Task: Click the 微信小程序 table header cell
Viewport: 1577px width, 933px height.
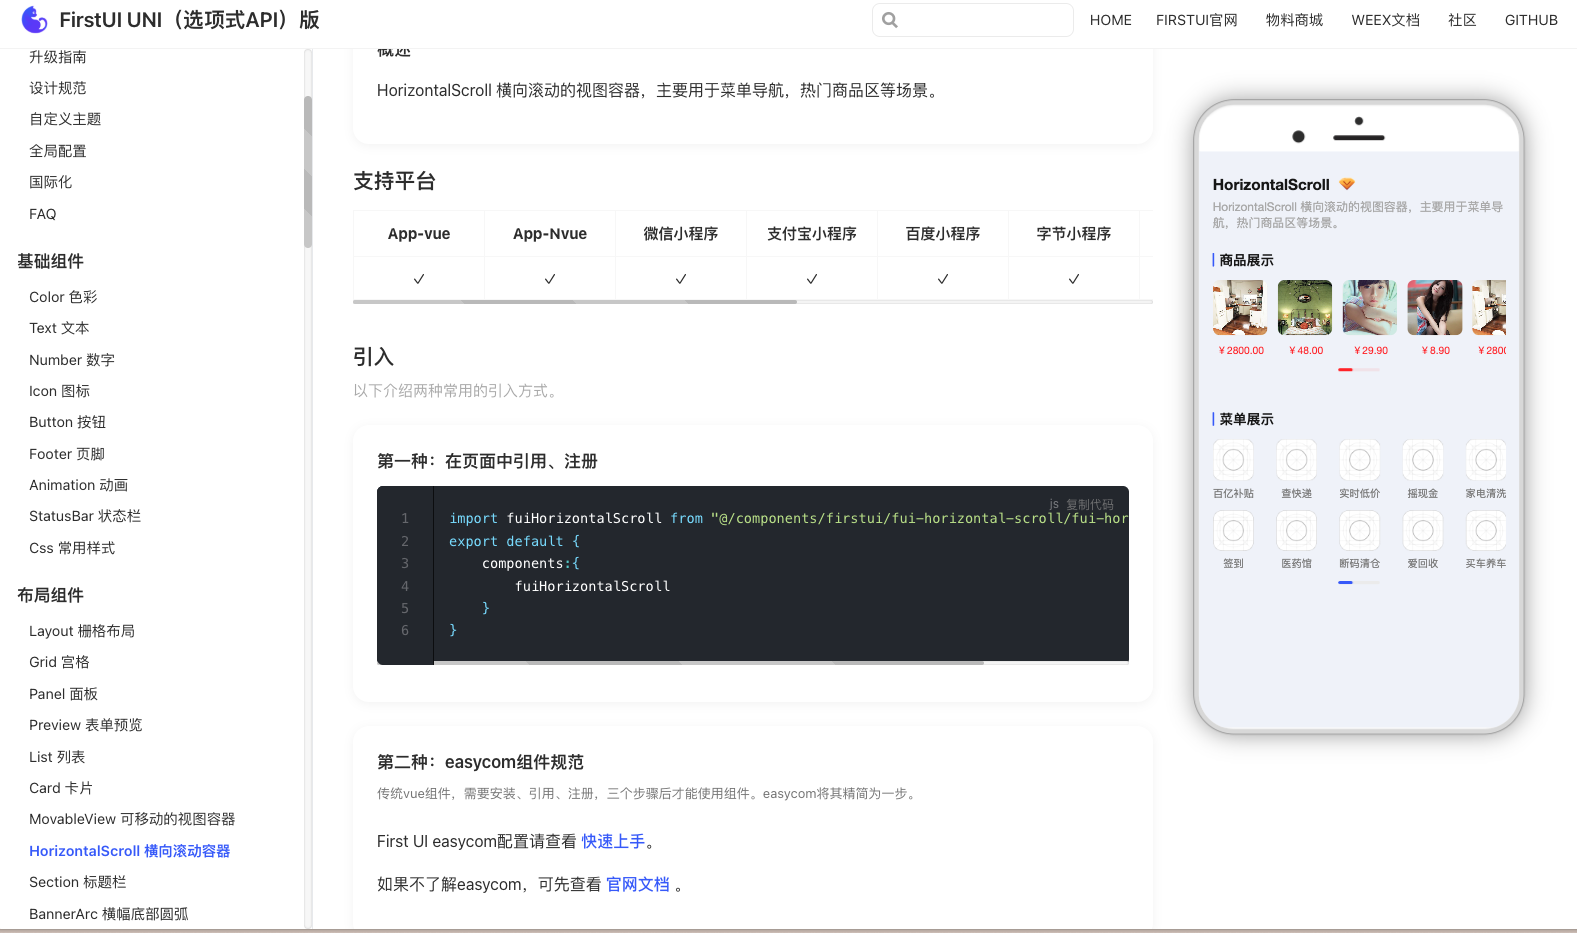Action: 681,234
